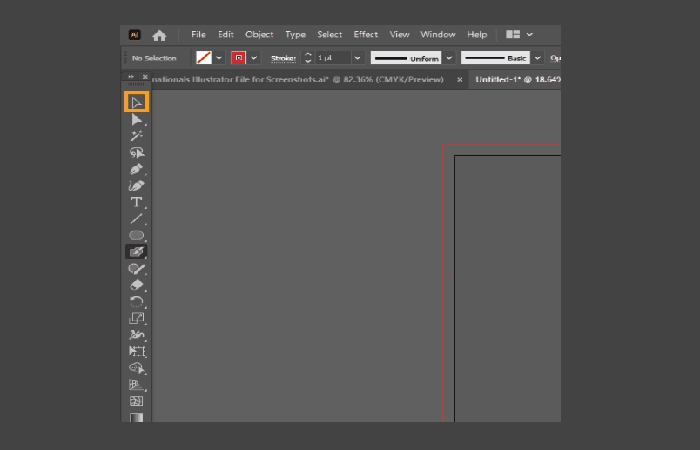Screen dimensions: 700x450
Task: Select the Width tool
Action: pos(137,335)
